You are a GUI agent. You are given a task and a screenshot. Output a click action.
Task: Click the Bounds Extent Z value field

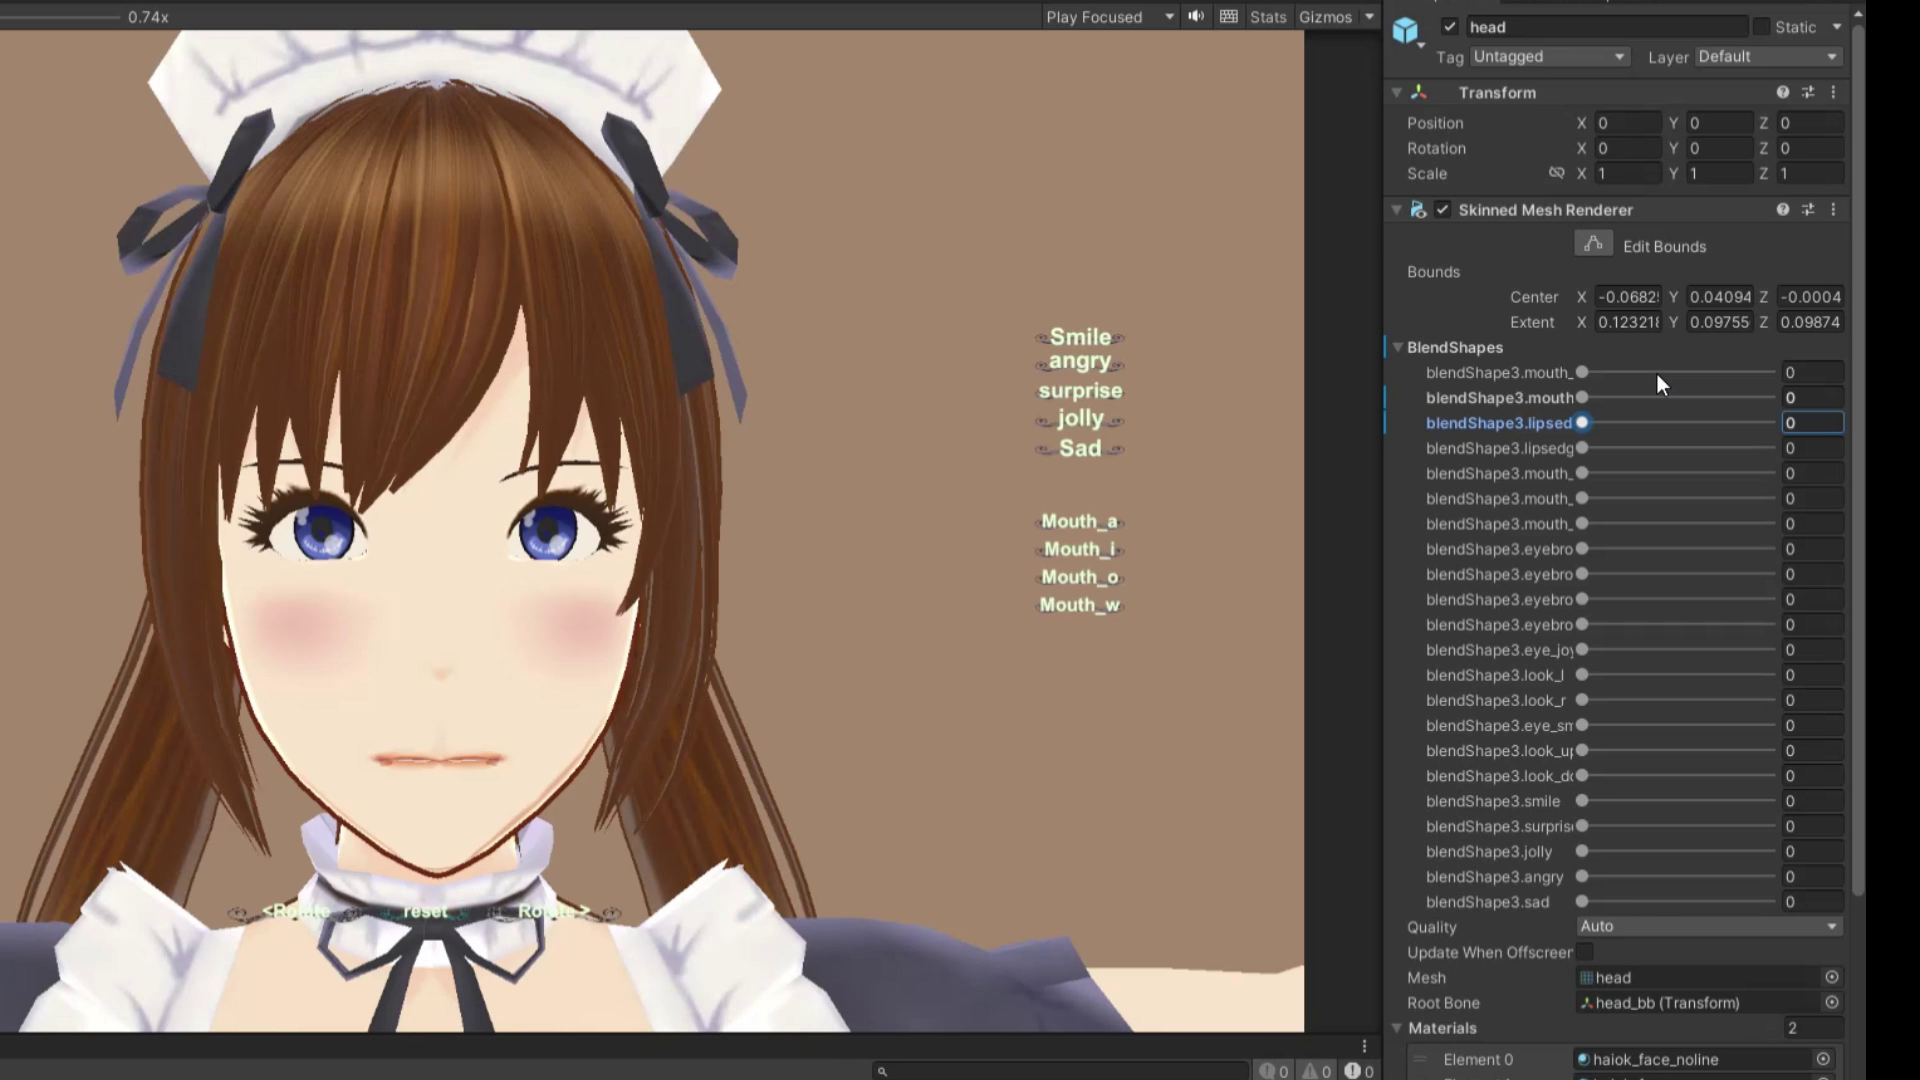[x=1810, y=322]
